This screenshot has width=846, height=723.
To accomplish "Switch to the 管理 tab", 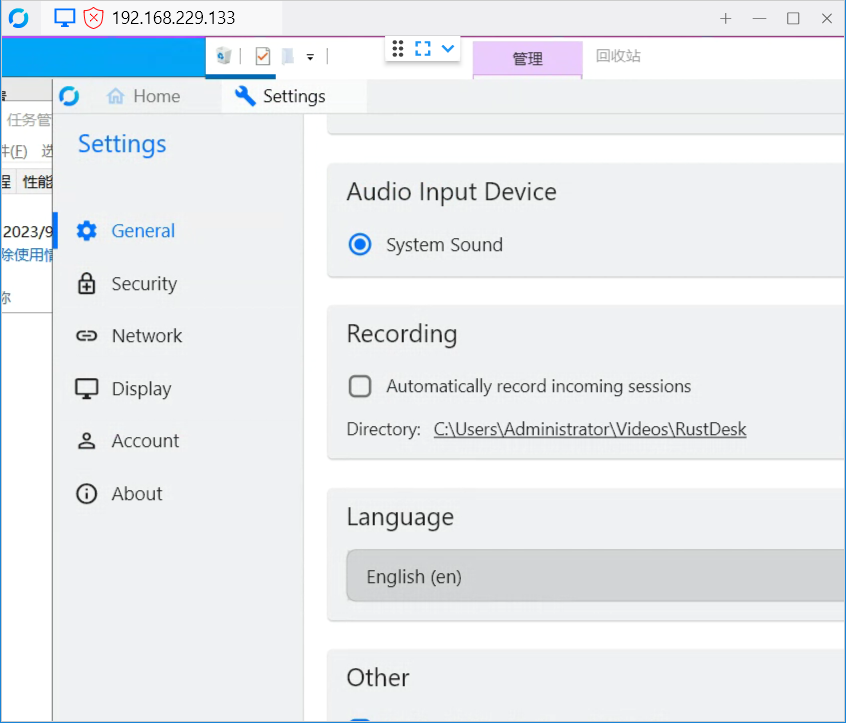I will click(x=526, y=58).
